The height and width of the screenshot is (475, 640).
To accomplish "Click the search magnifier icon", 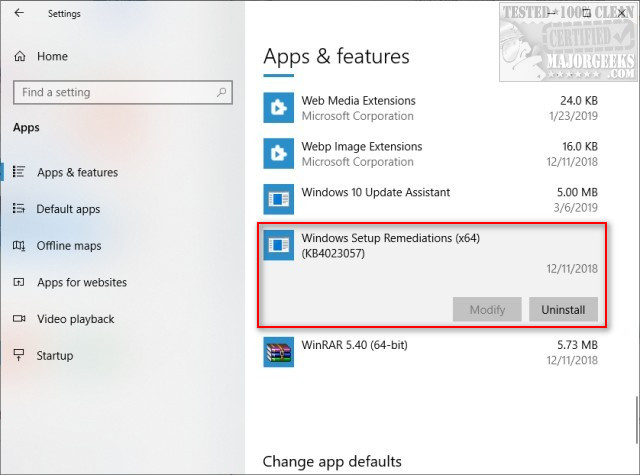I will point(222,92).
